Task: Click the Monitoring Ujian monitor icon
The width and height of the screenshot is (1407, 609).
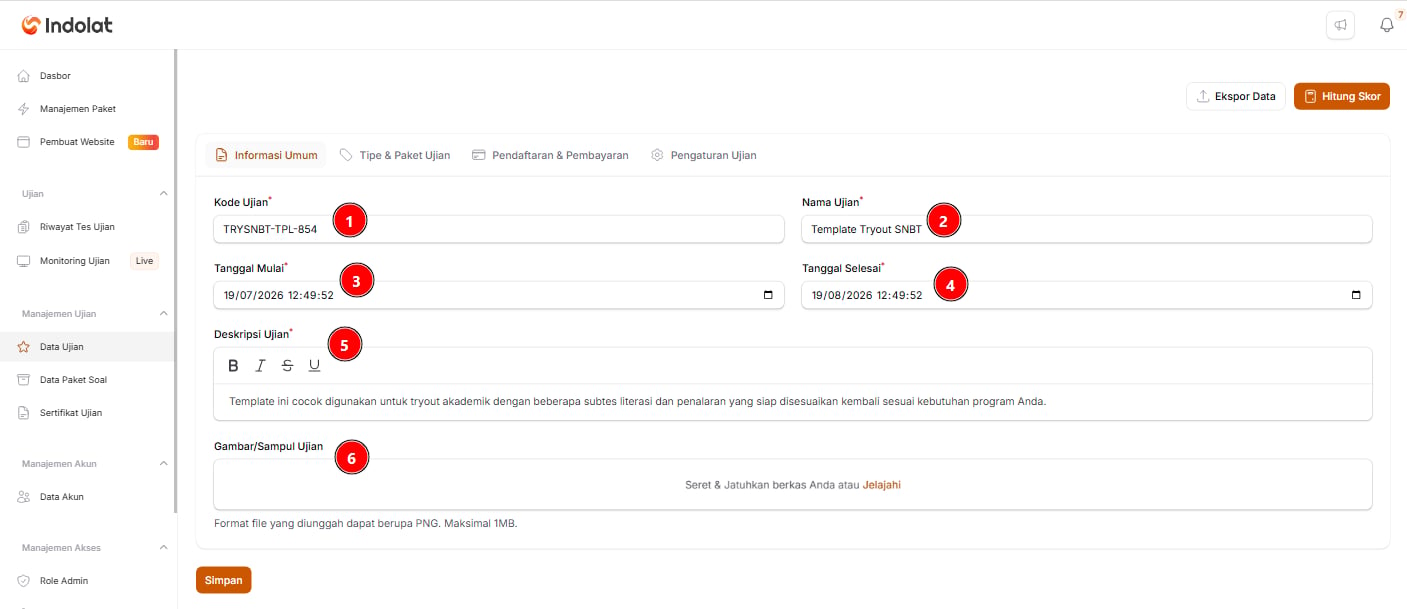Action: (24, 261)
